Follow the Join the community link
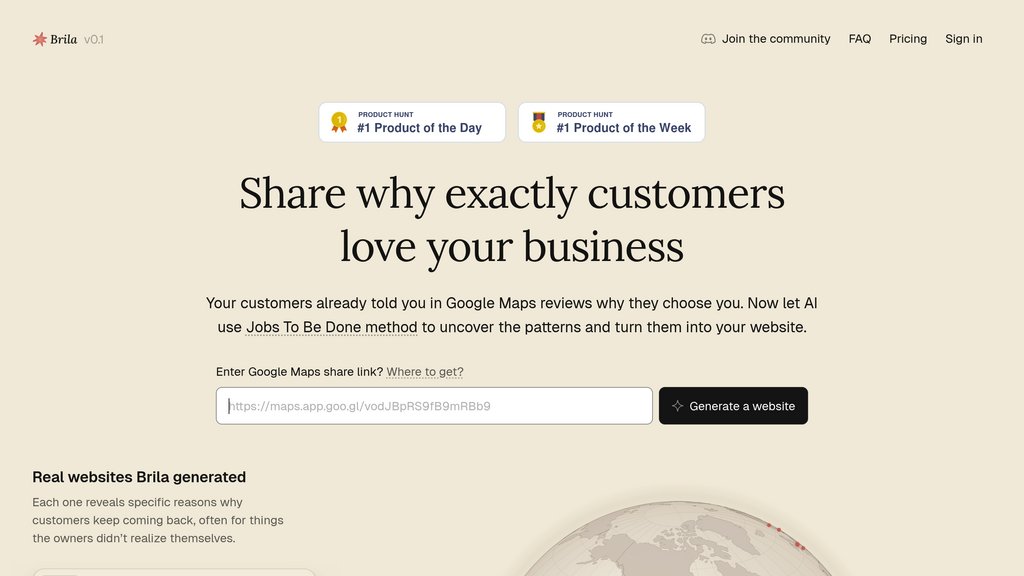The height and width of the screenshot is (576, 1024). click(776, 39)
